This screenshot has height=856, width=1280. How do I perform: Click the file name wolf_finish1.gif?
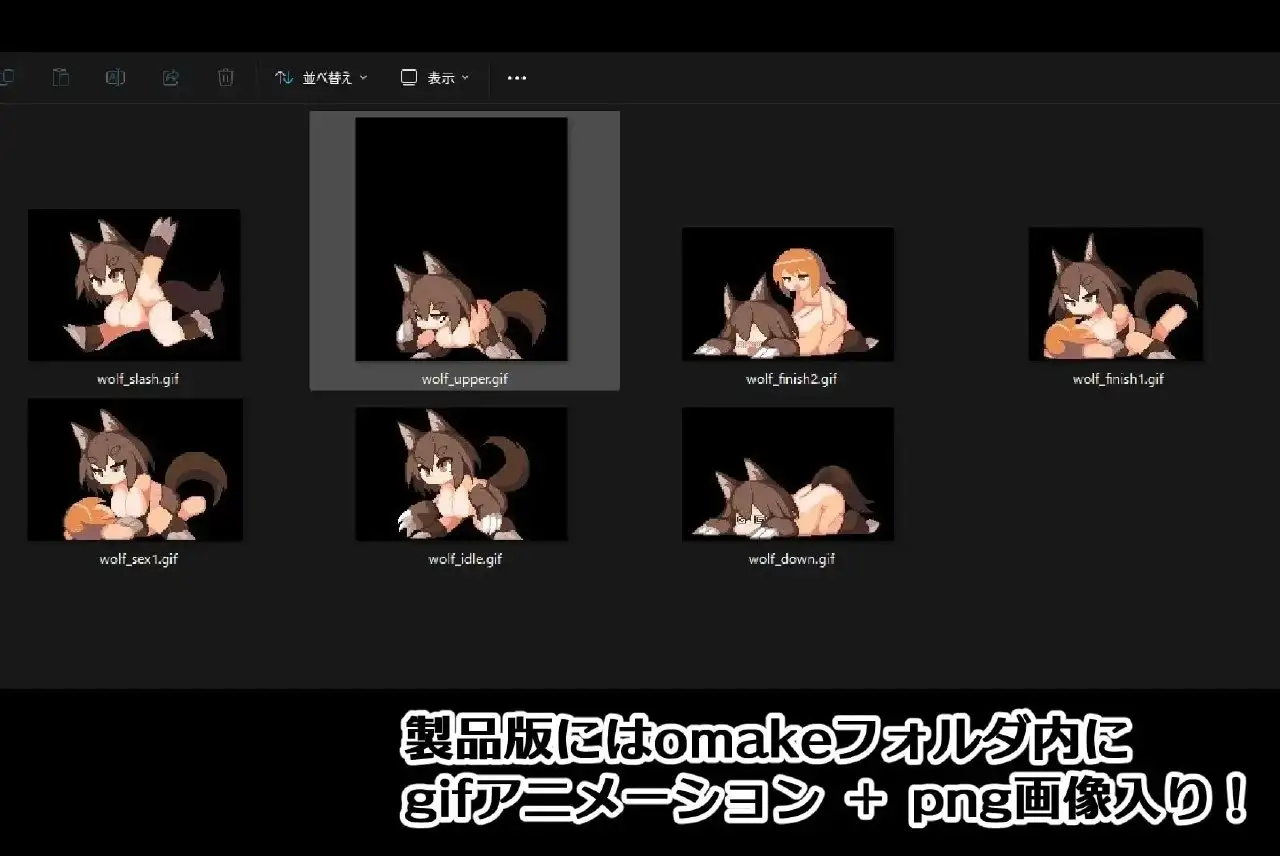click(x=1118, y=379)
